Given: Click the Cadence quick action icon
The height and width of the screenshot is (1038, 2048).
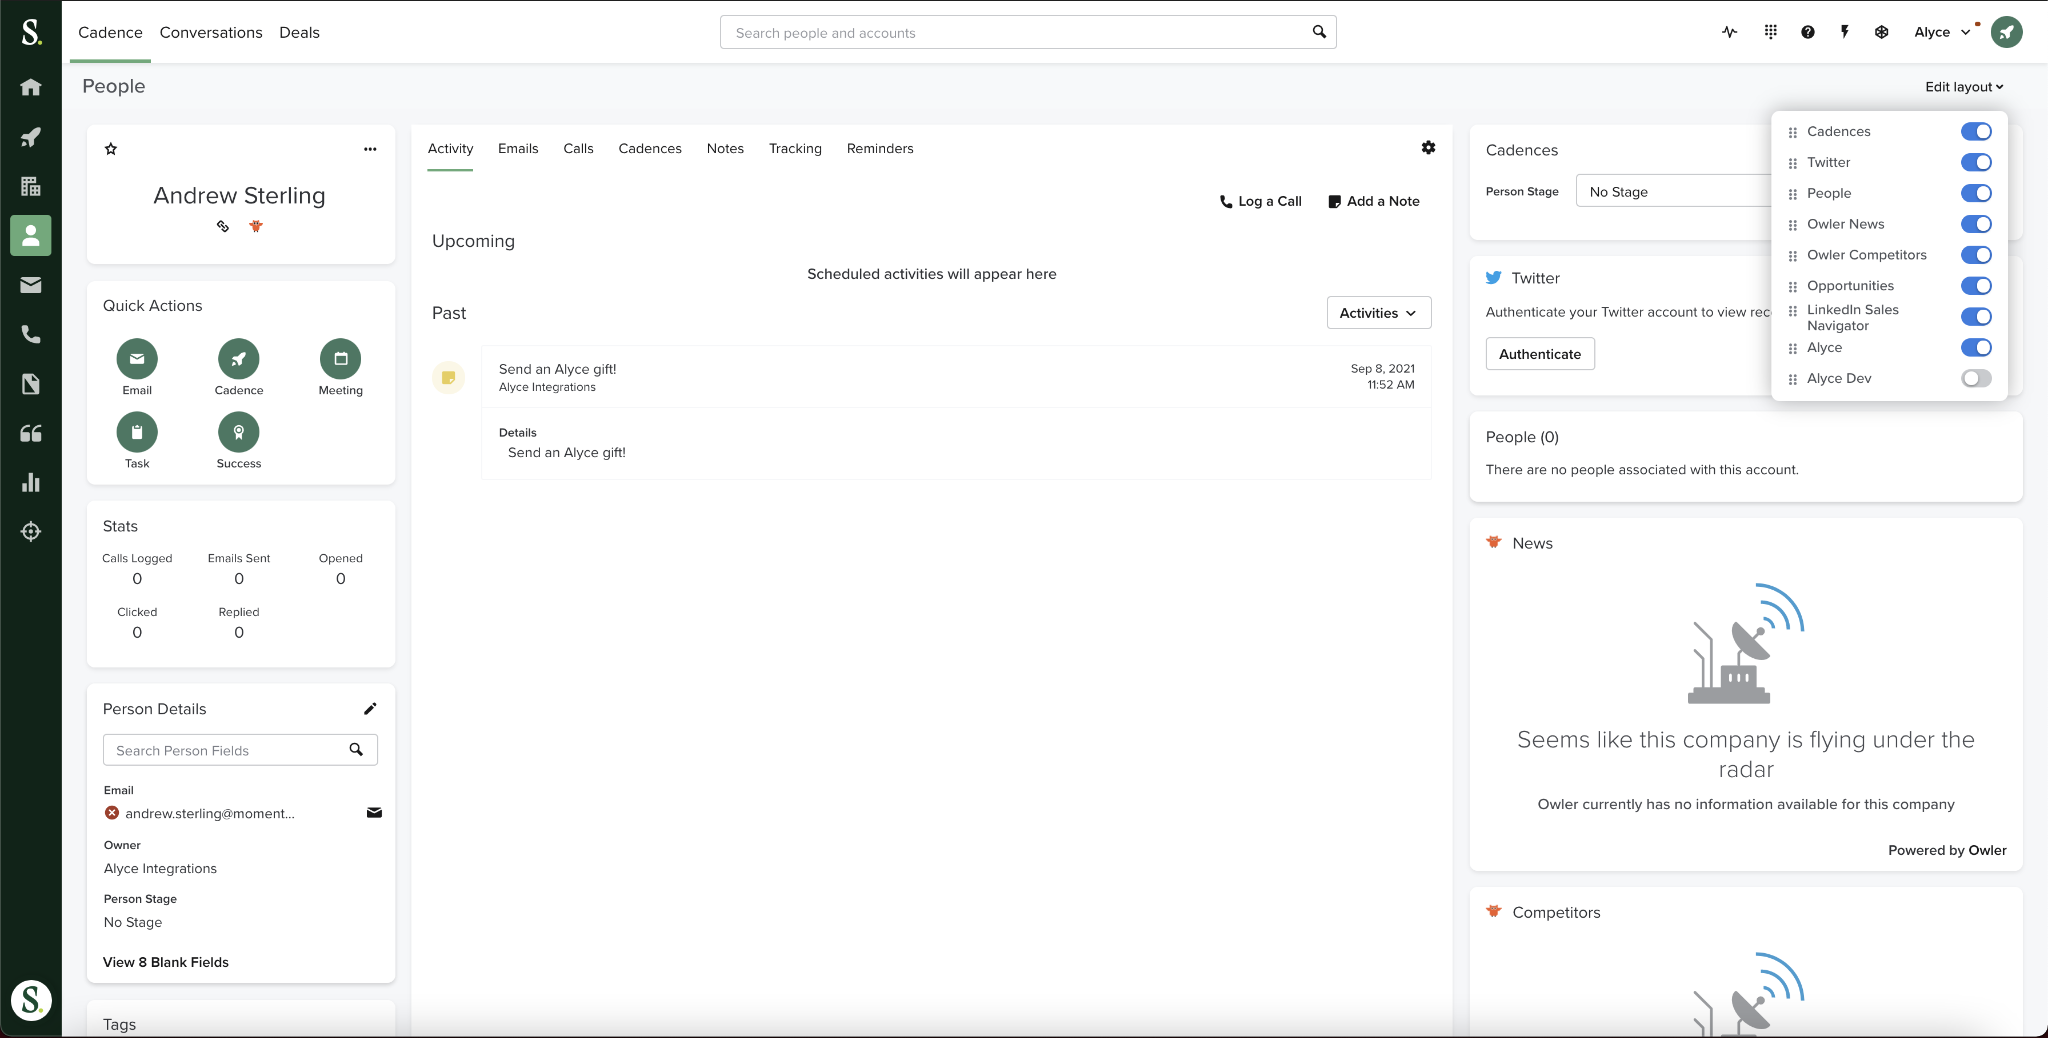Looking at the screenshot, I should [x=239, y=359].
